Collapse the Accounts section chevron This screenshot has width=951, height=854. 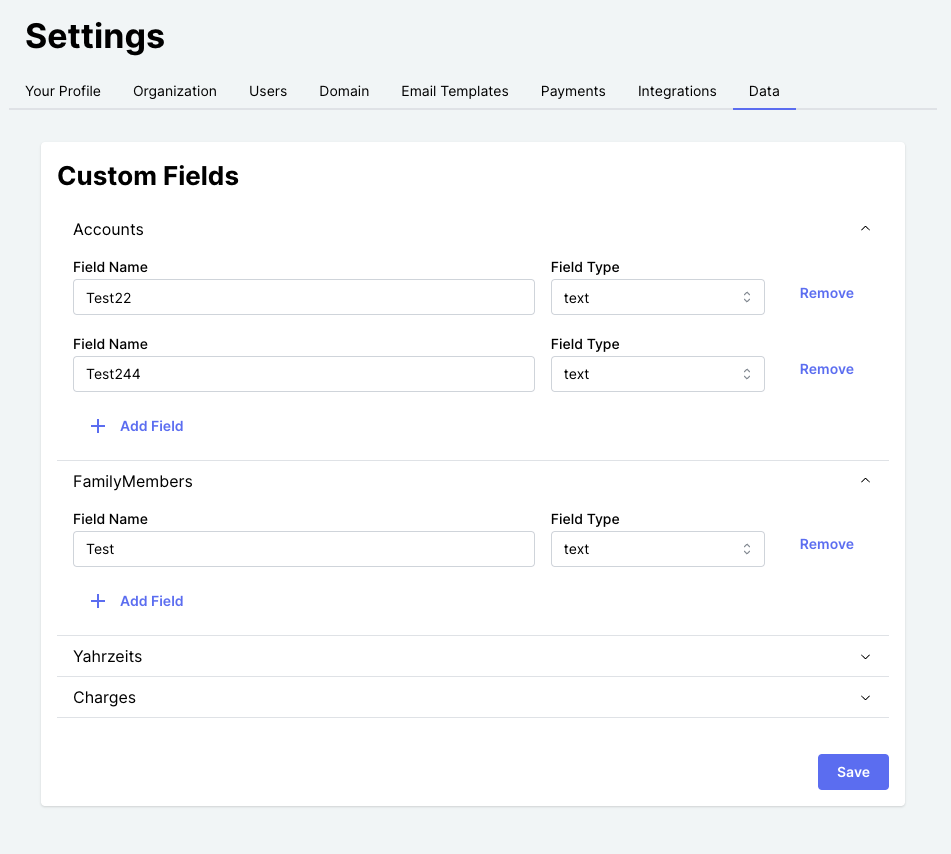[865, 229]
